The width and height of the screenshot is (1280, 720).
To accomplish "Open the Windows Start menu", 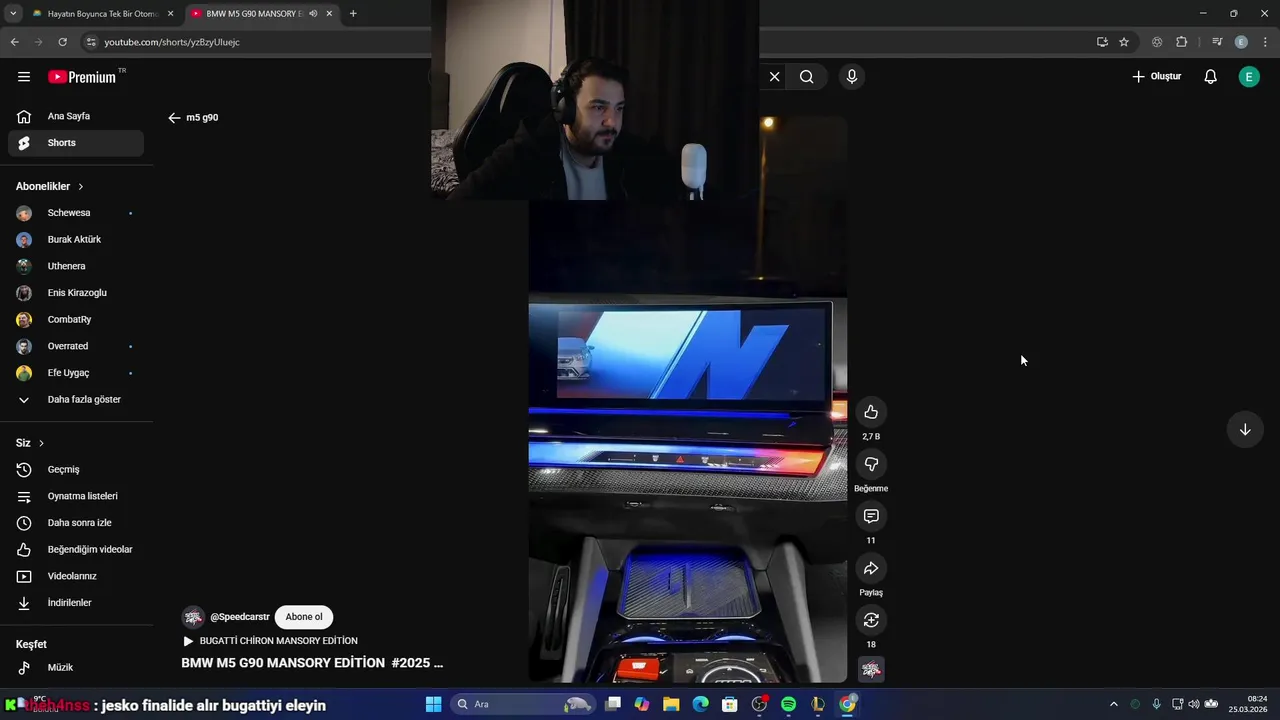I will (433, 704).
